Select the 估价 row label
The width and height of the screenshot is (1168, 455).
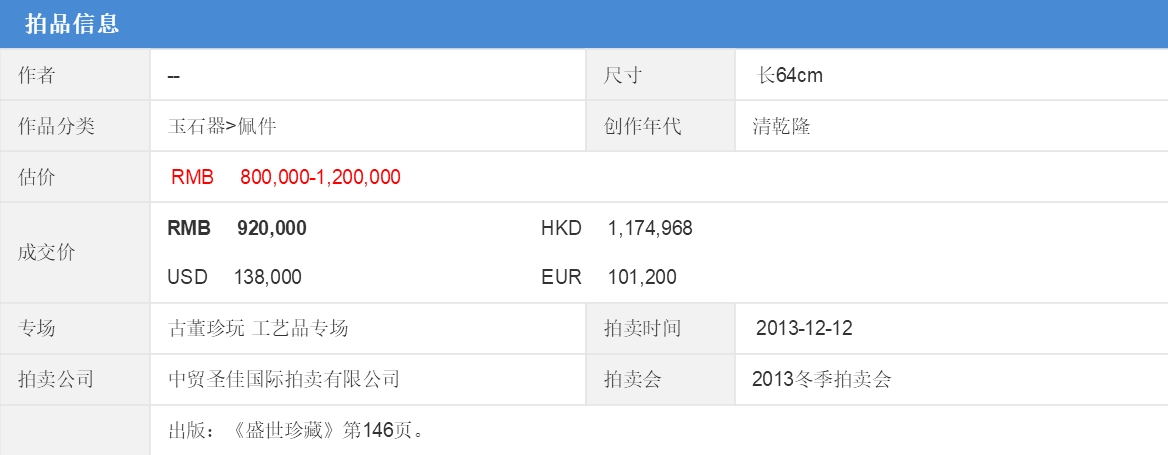click(x=37, y=178)
